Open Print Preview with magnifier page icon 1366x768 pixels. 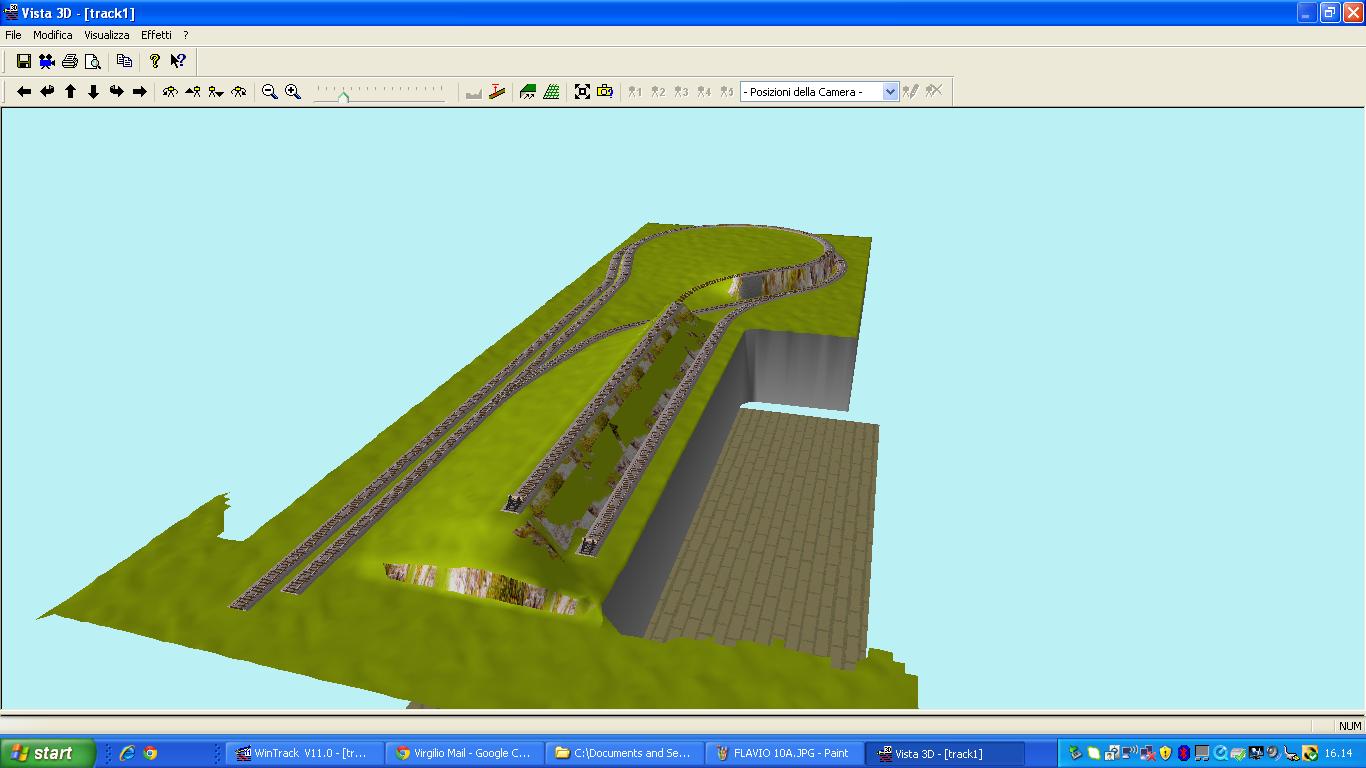tap(93, 61)
